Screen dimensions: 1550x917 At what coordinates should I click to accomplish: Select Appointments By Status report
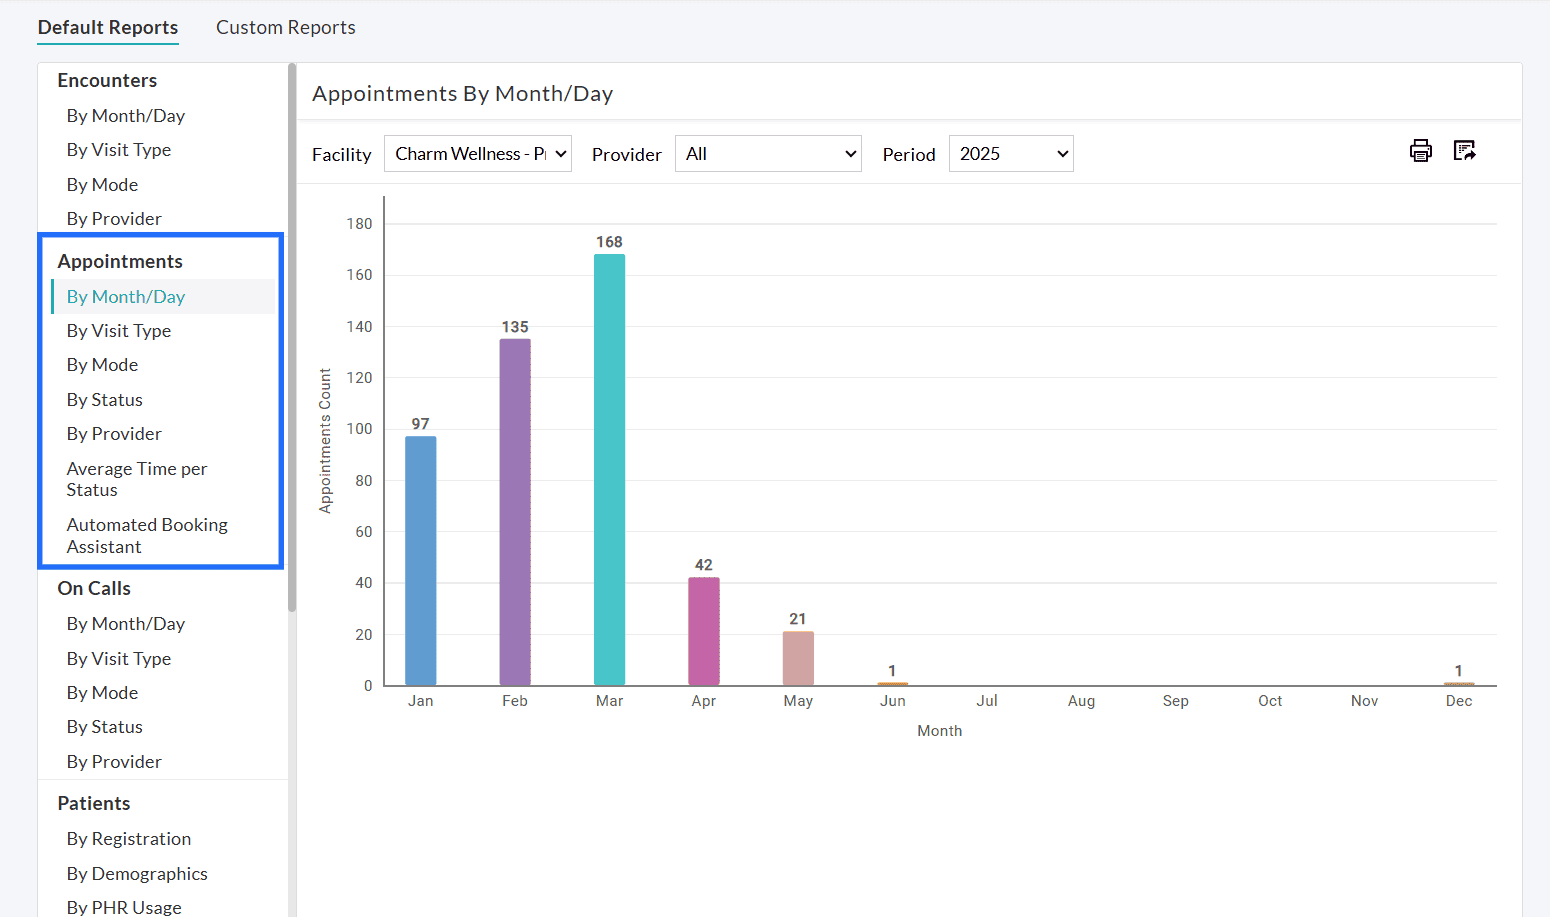coord(104,399)
